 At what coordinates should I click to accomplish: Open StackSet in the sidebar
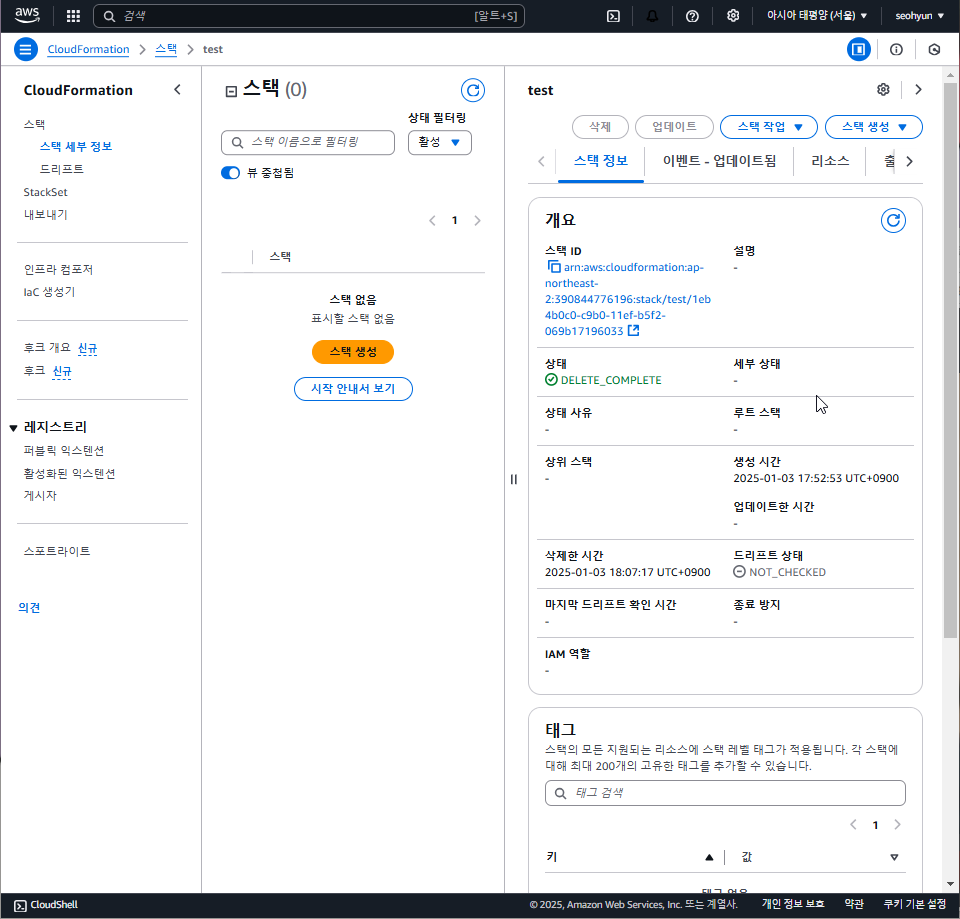[x=45, y=192]
